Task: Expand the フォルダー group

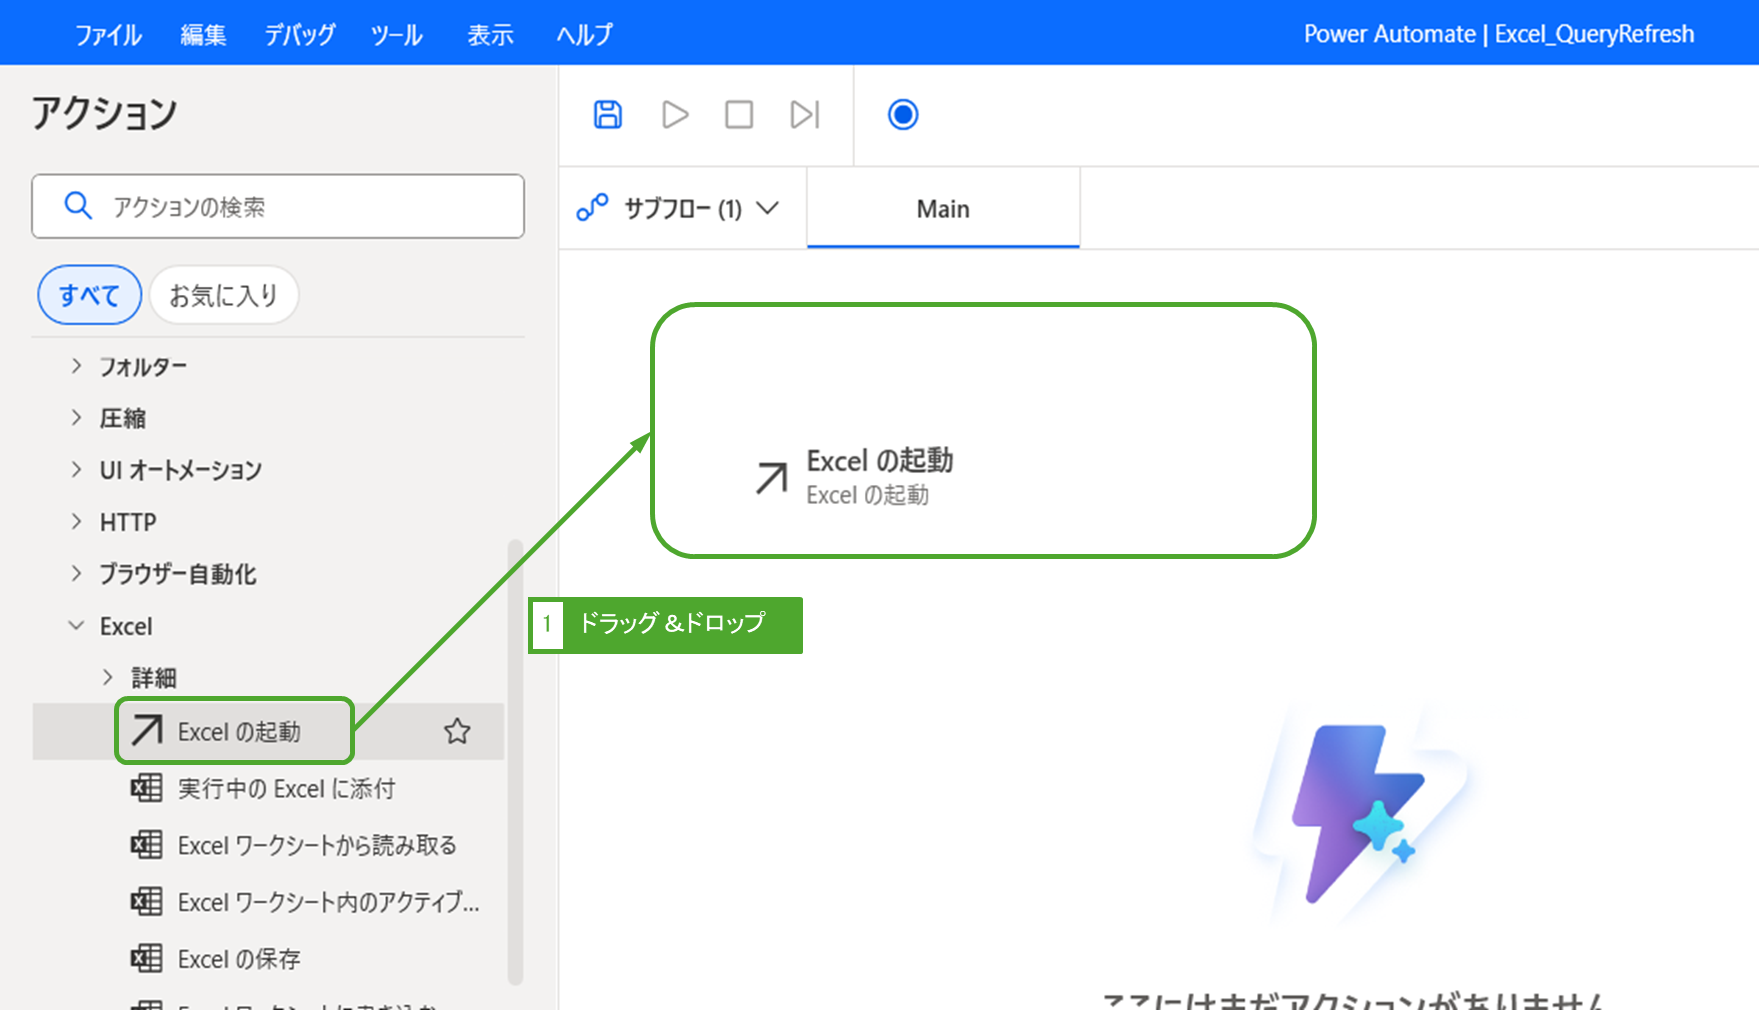Action: click(x=77, y=366)
